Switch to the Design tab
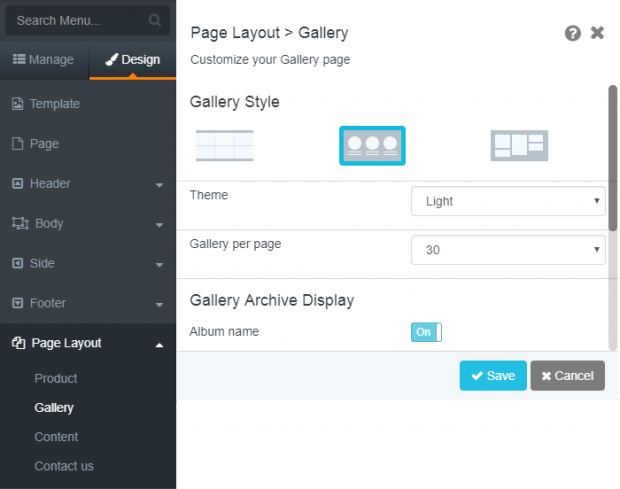 point(133,60)
